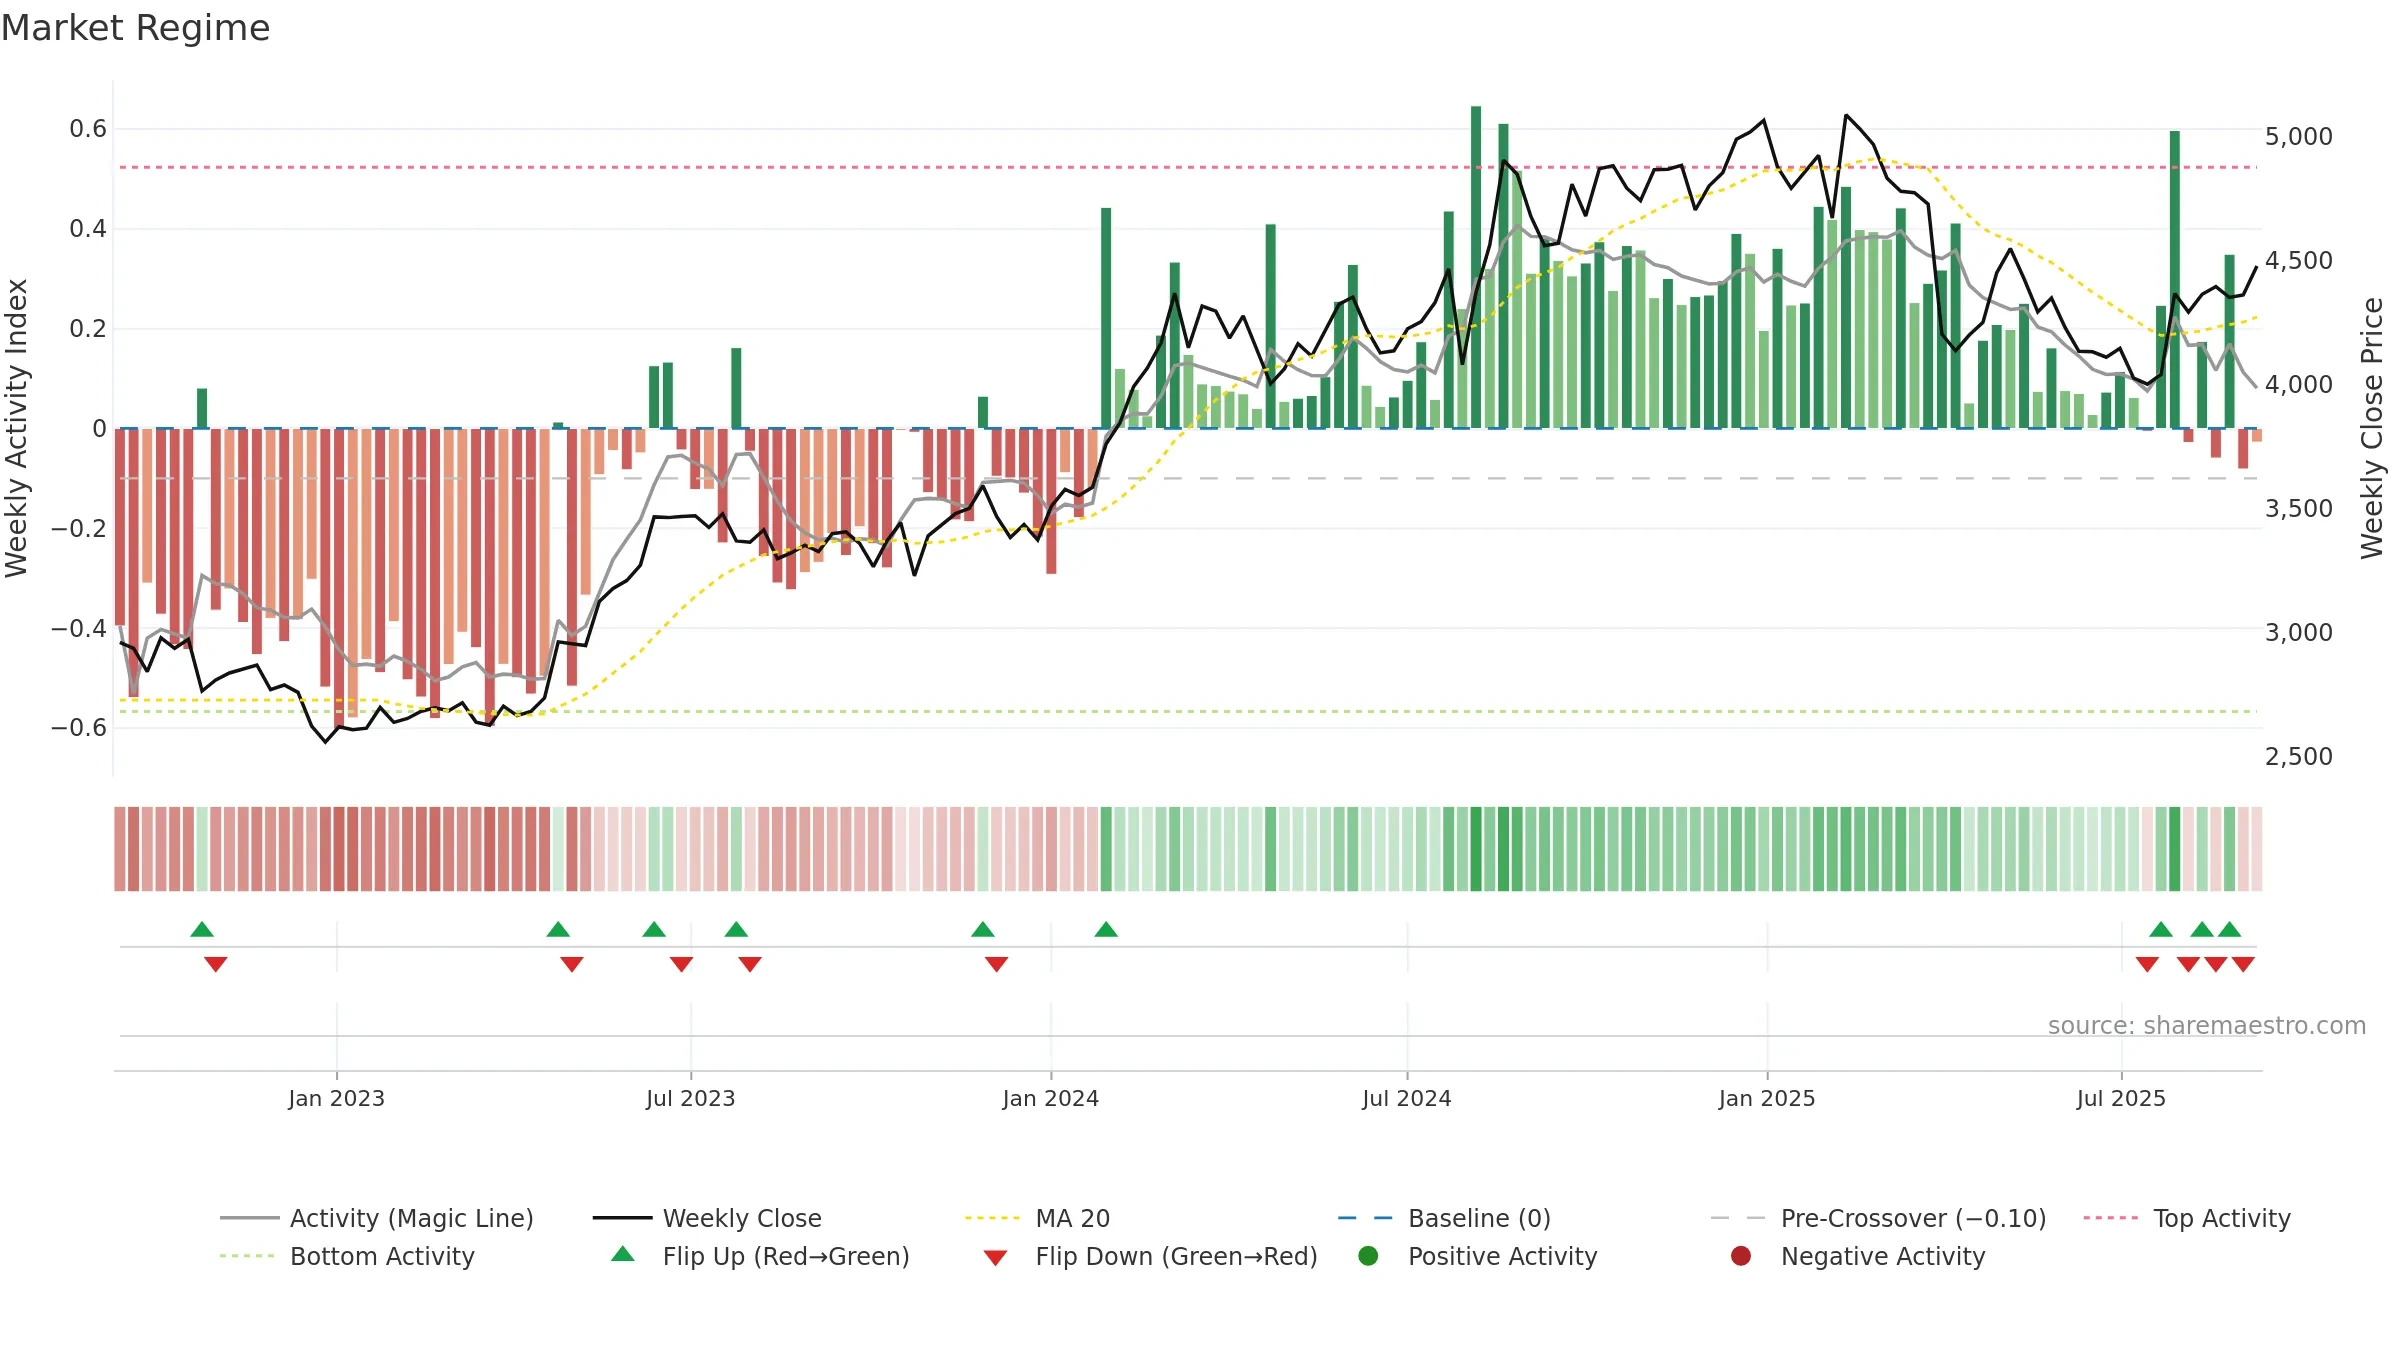This screenshot has width=2400, height=1350.
Task: Click the Positive Activity legend label
Action: [x=1503, y=1256]
